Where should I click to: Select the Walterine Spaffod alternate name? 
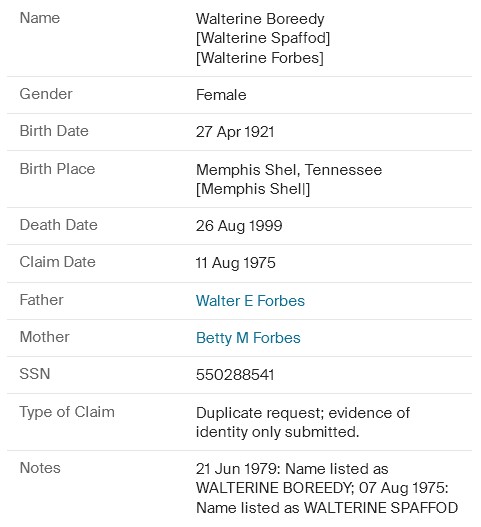pos(263,38)
